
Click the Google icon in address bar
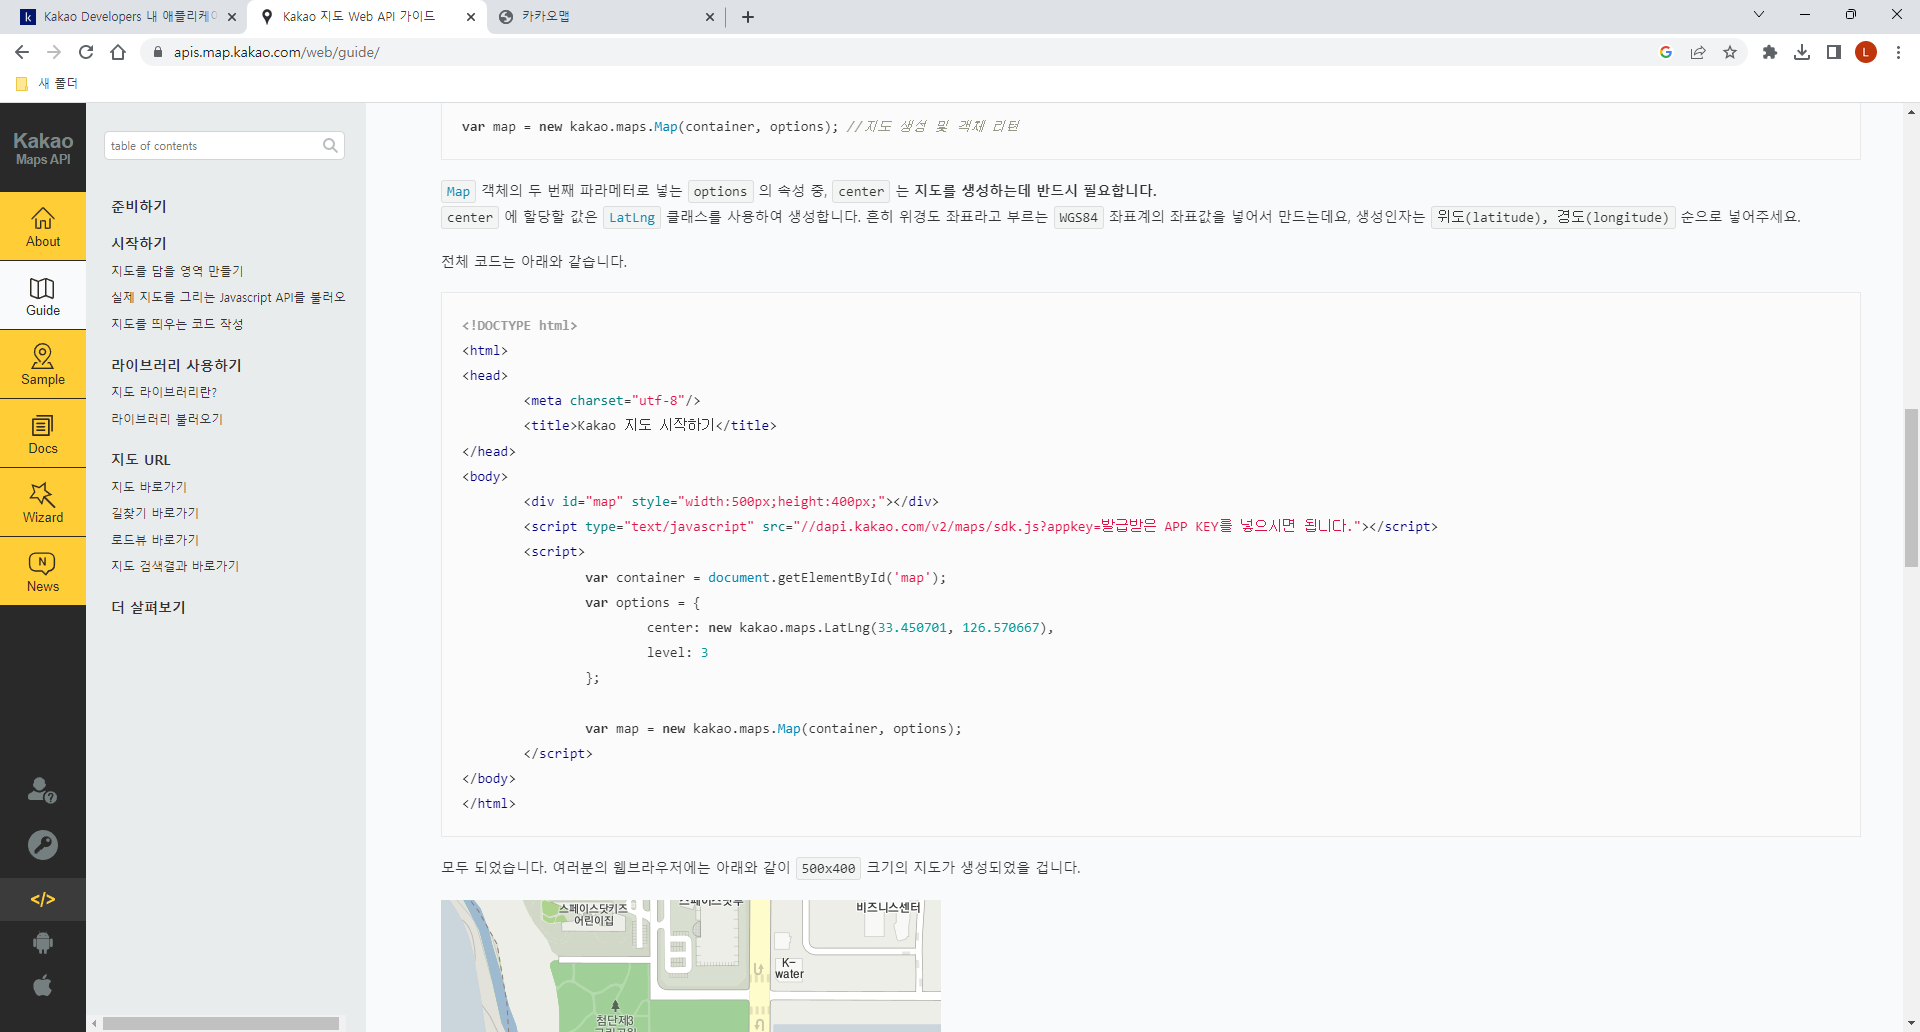[1666, 52]
